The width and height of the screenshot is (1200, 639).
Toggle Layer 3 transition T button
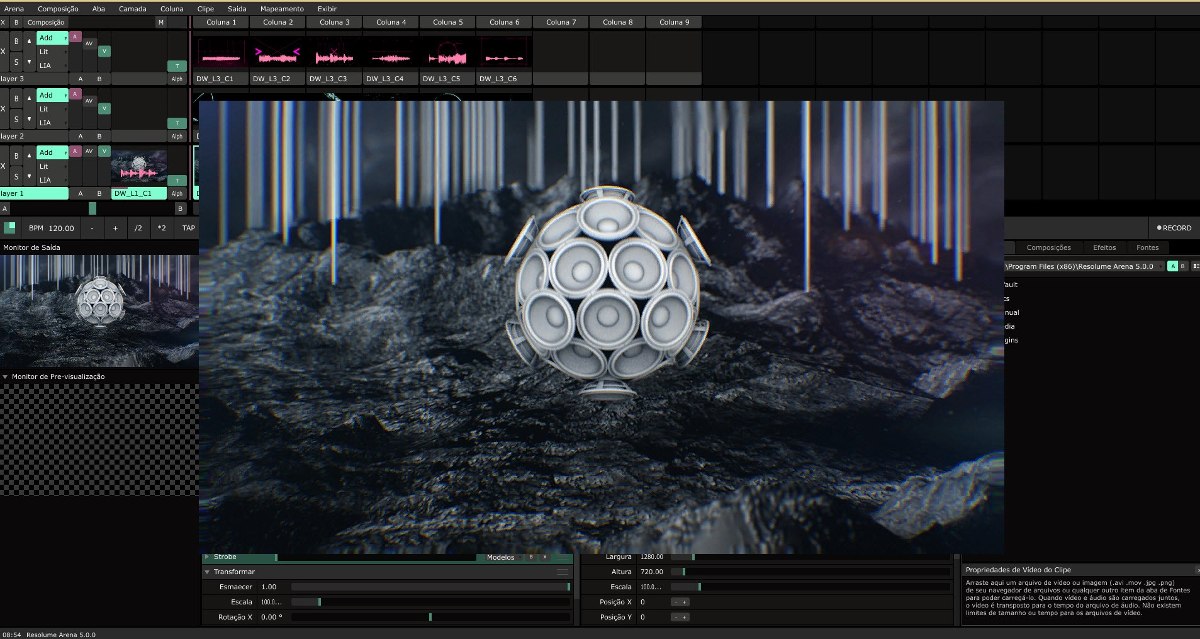[x=178, y=66]
